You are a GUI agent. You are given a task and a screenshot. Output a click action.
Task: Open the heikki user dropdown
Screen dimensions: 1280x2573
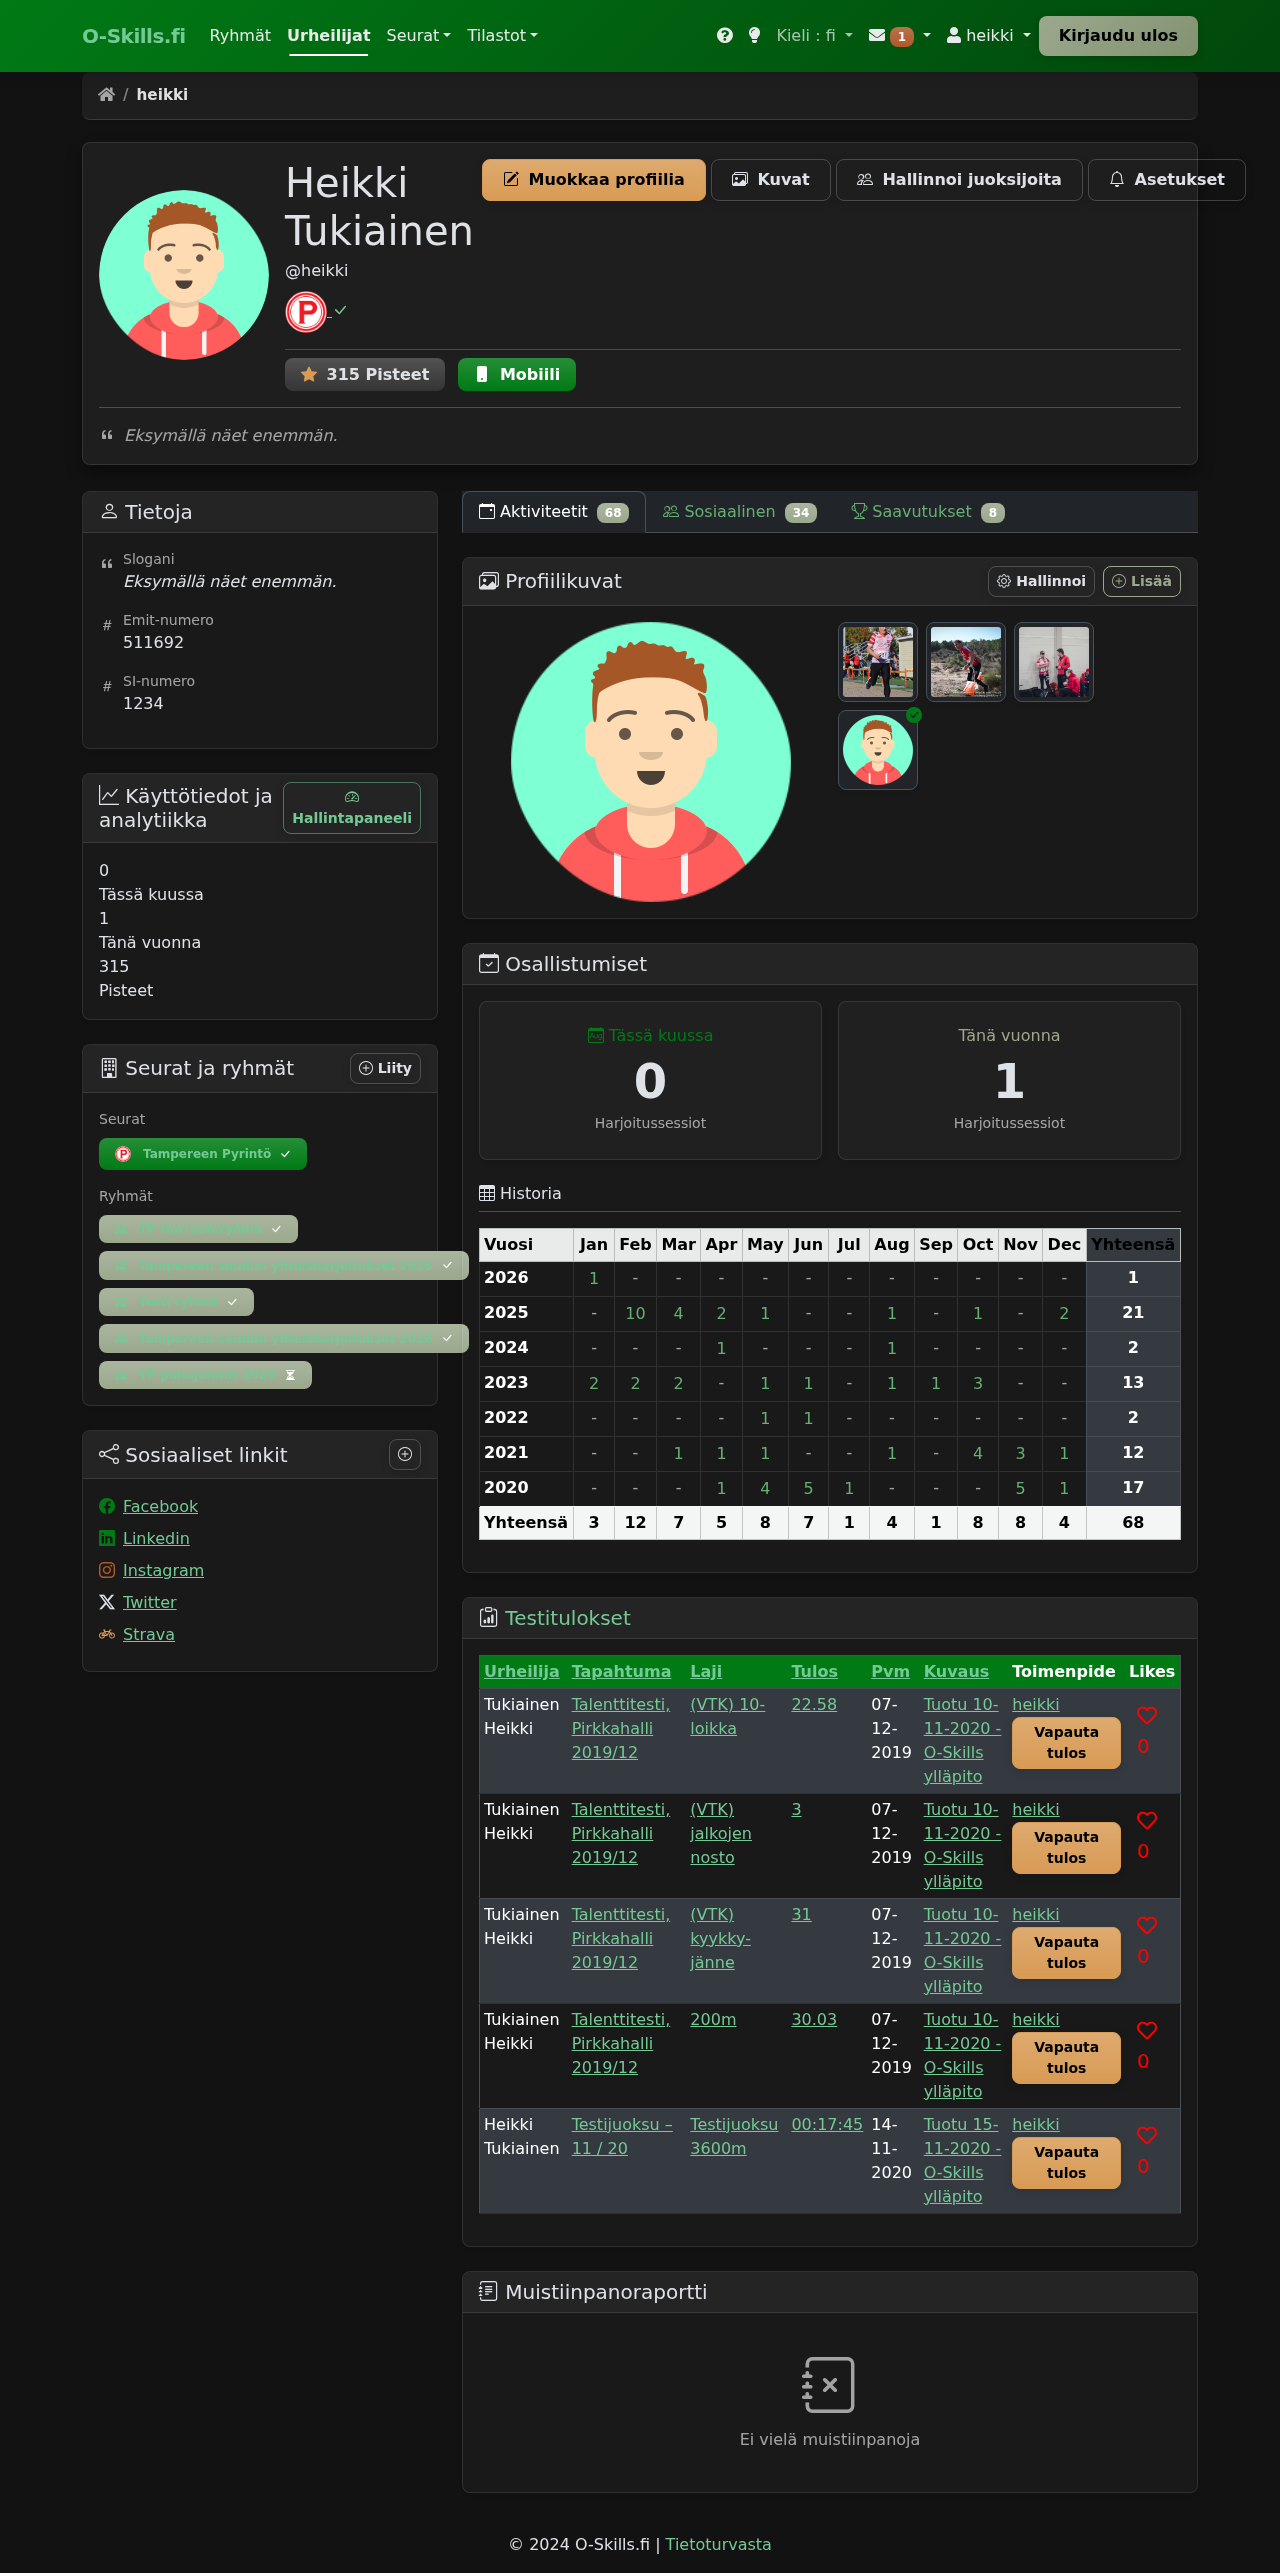click(988, 36)
